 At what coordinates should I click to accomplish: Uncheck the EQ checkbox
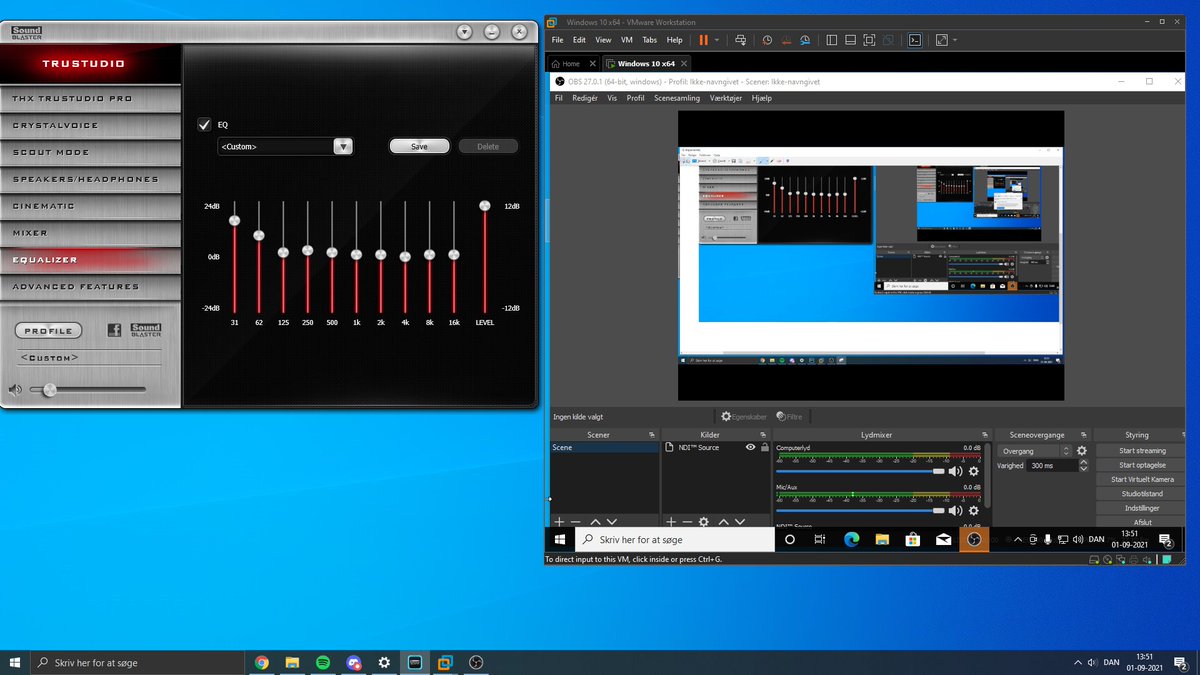coord(205,125)
